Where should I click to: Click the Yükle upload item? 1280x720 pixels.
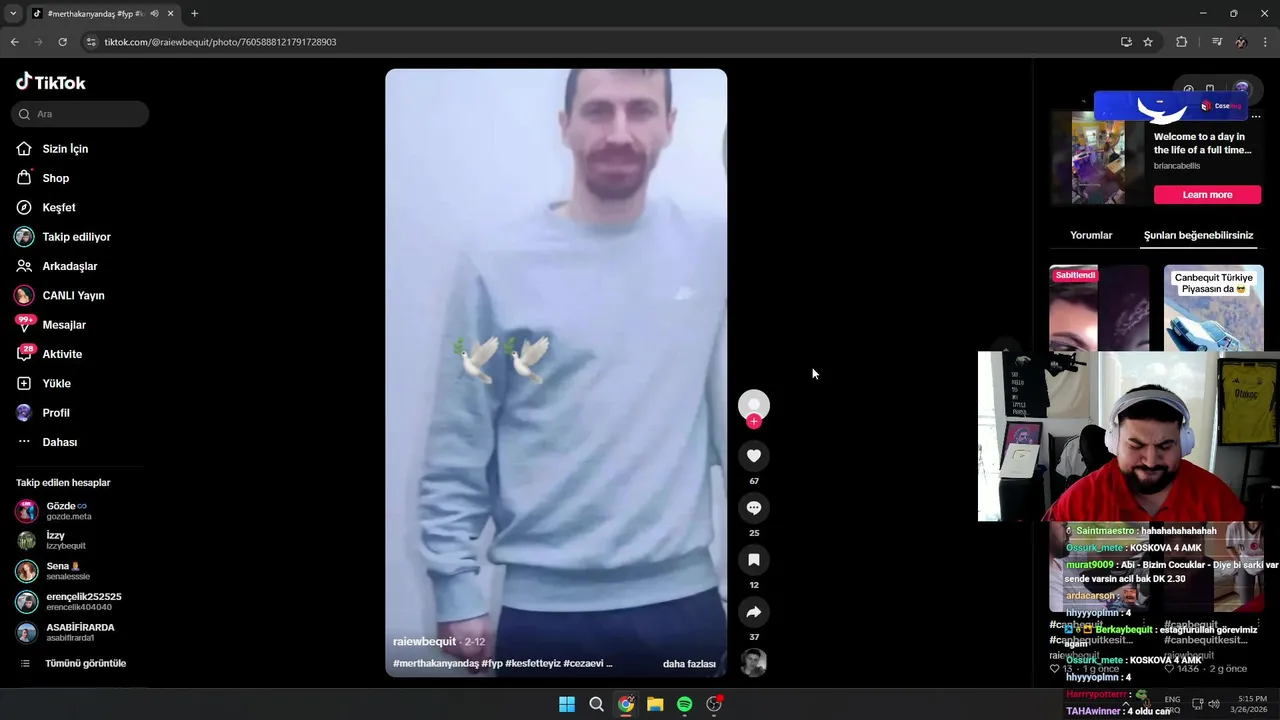coord(56,383)
